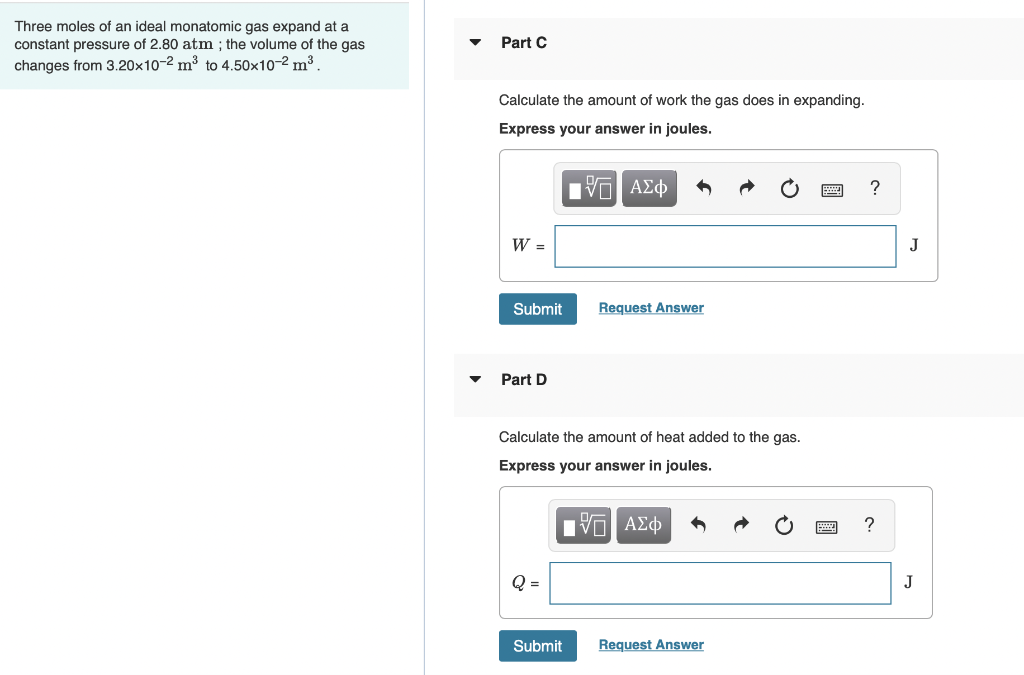This screenshot has width=1024, height=675.
Task: Redo the entry in Part C editor
Action: [746, 188]
